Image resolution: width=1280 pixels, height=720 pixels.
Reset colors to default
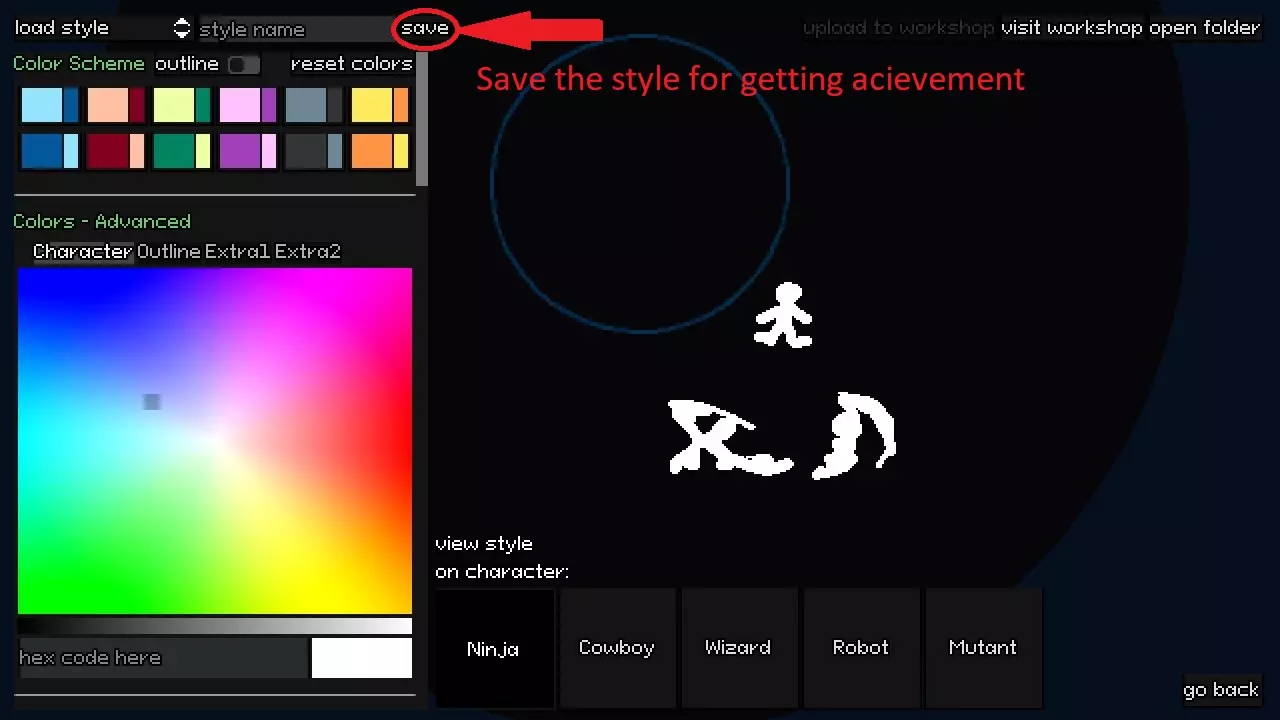351,64
